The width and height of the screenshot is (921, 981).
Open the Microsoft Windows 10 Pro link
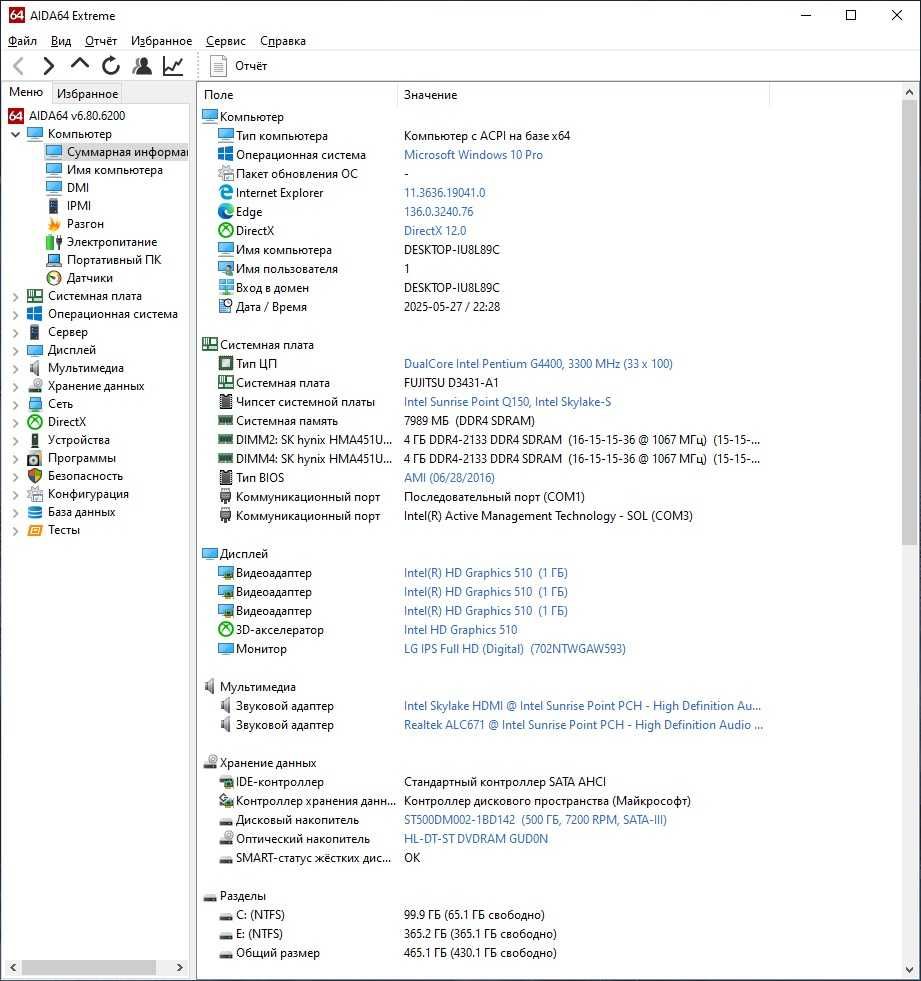(473, 155)
